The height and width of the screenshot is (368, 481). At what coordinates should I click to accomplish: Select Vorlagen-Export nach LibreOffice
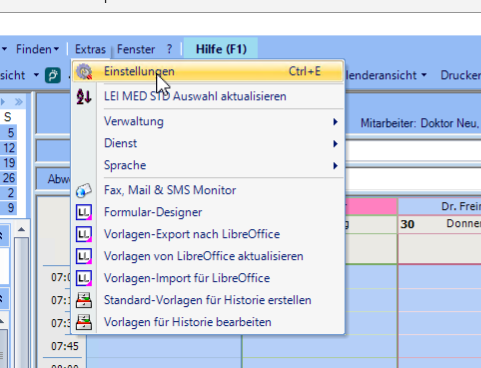208,234
